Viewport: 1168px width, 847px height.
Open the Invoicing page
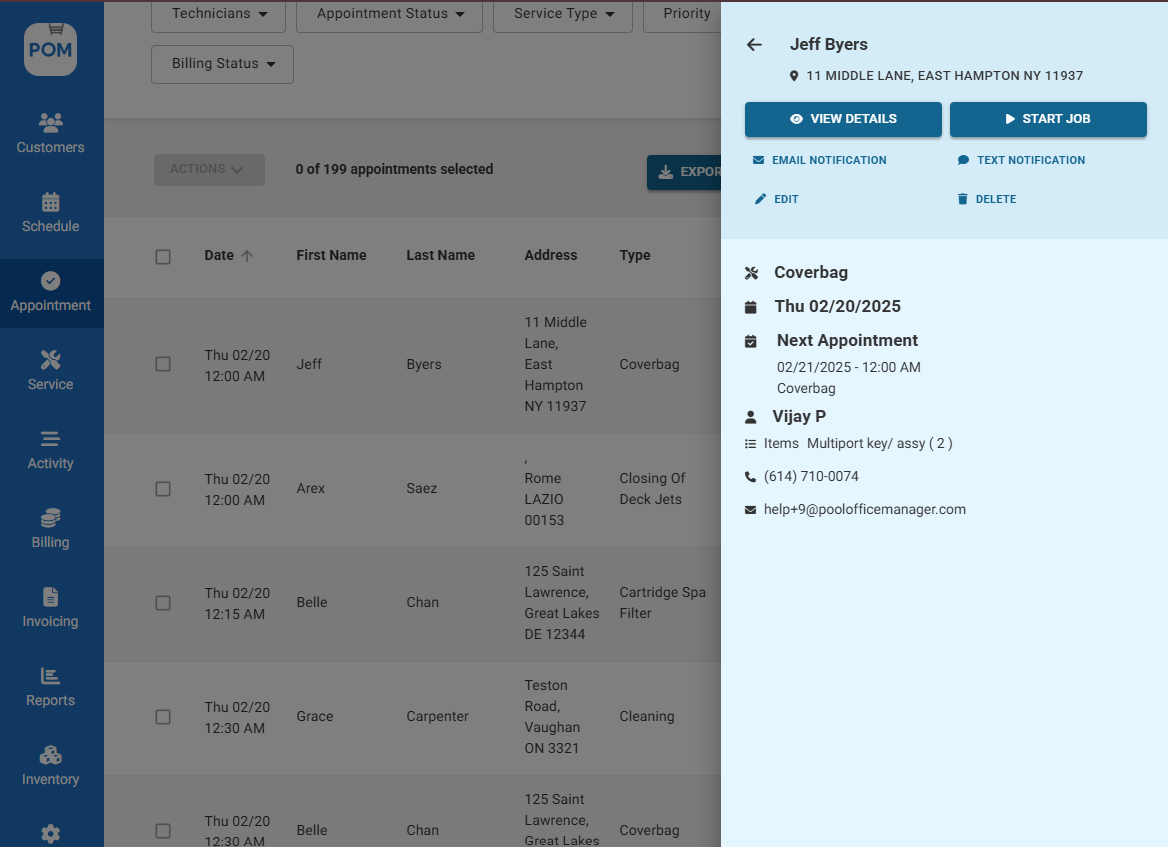point(50,608)
